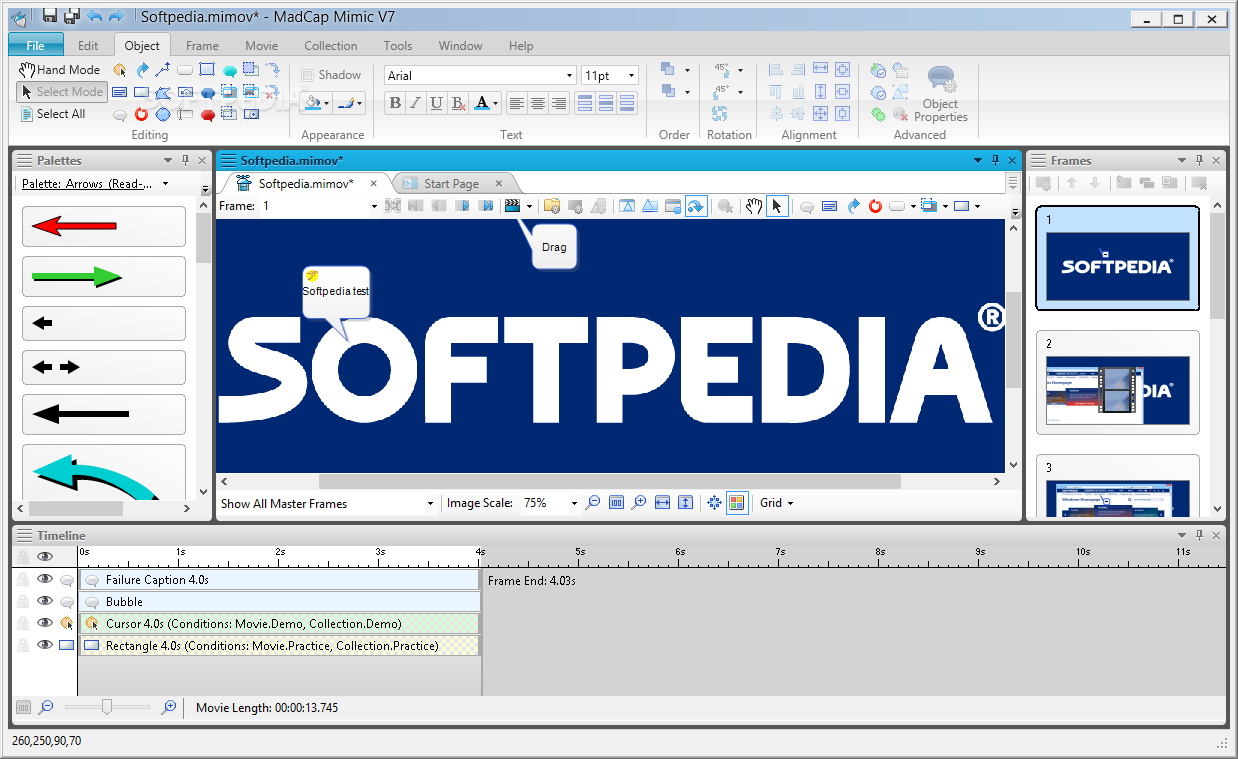1238x759 pixels.
Task: Click the timeline zoom in magnifier
Action: tap(169, 707)
